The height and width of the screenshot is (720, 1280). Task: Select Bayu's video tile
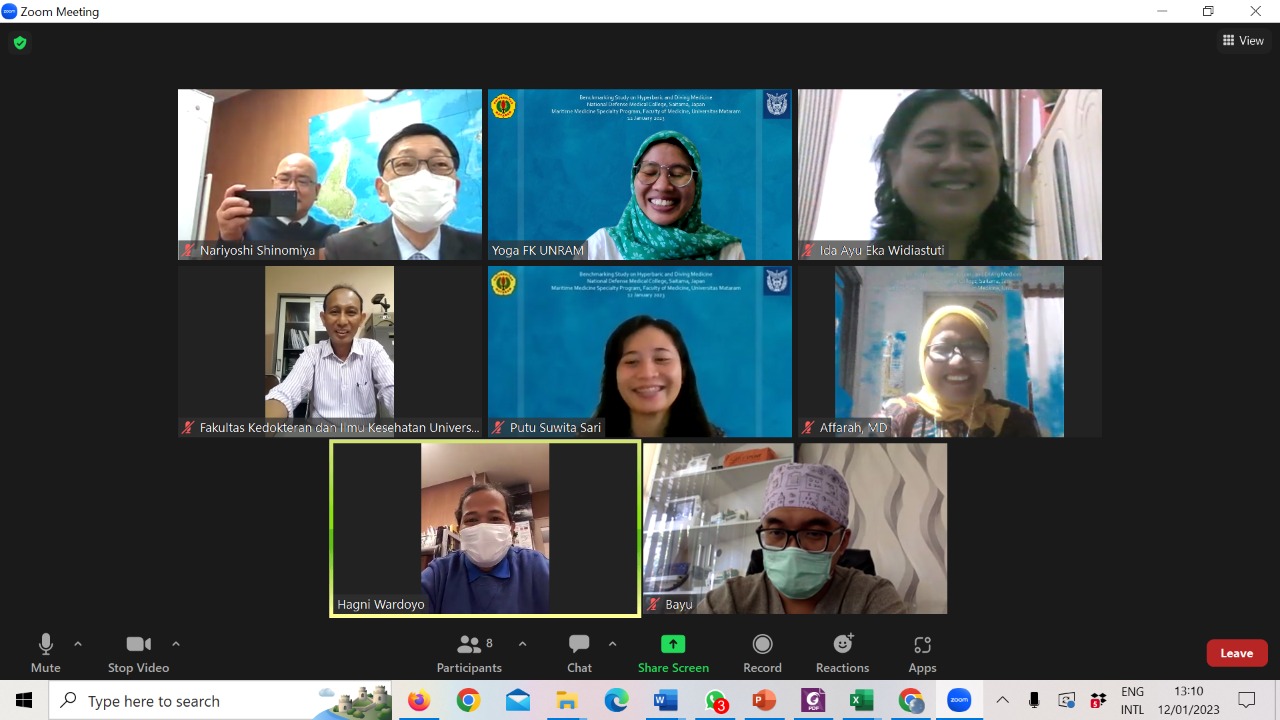(x=795, y=529)
